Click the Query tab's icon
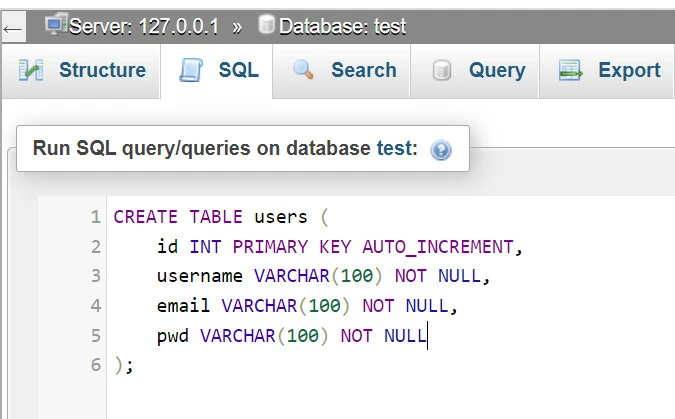 click(441, 71)
